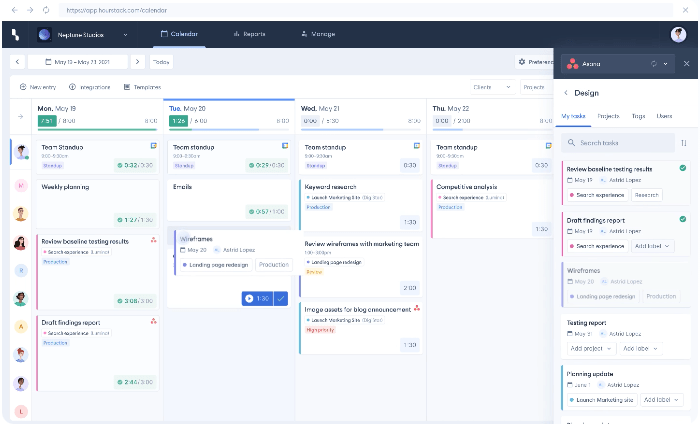Viewport: 700px width, 434px height.
Task: Go back from the Design project panel
Action: tap(566, 92)
